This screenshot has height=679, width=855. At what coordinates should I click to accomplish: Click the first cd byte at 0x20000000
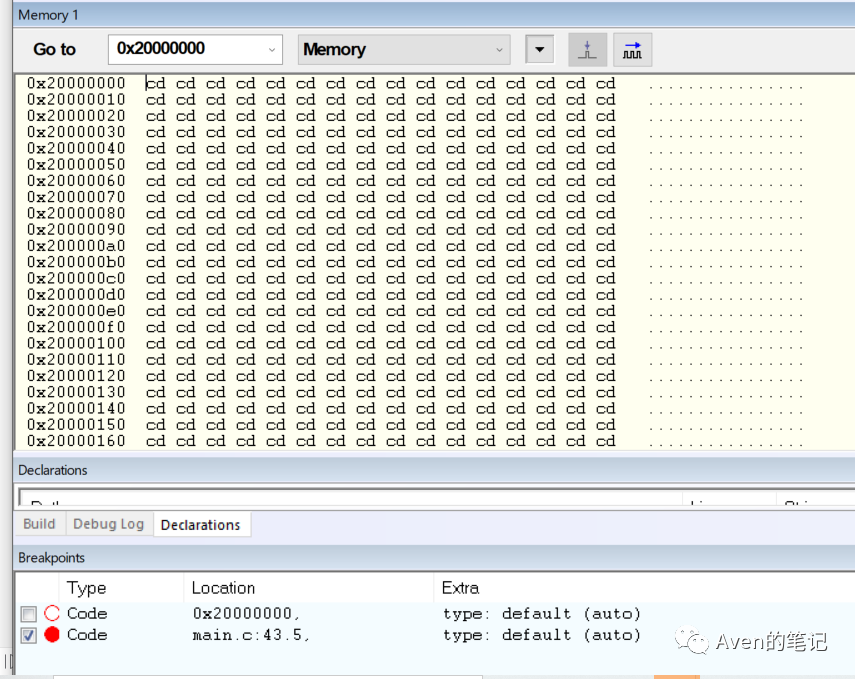tap(155, 83)
